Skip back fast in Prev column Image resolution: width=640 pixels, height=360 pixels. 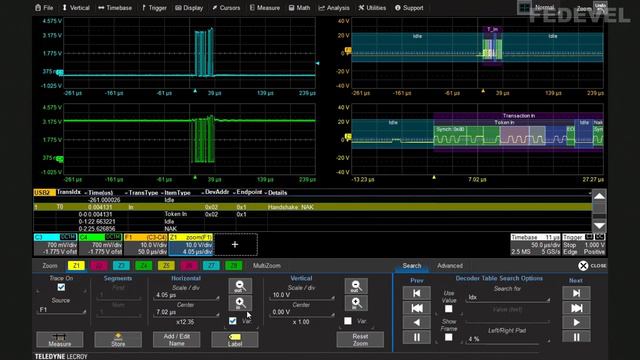pos(416,308)
